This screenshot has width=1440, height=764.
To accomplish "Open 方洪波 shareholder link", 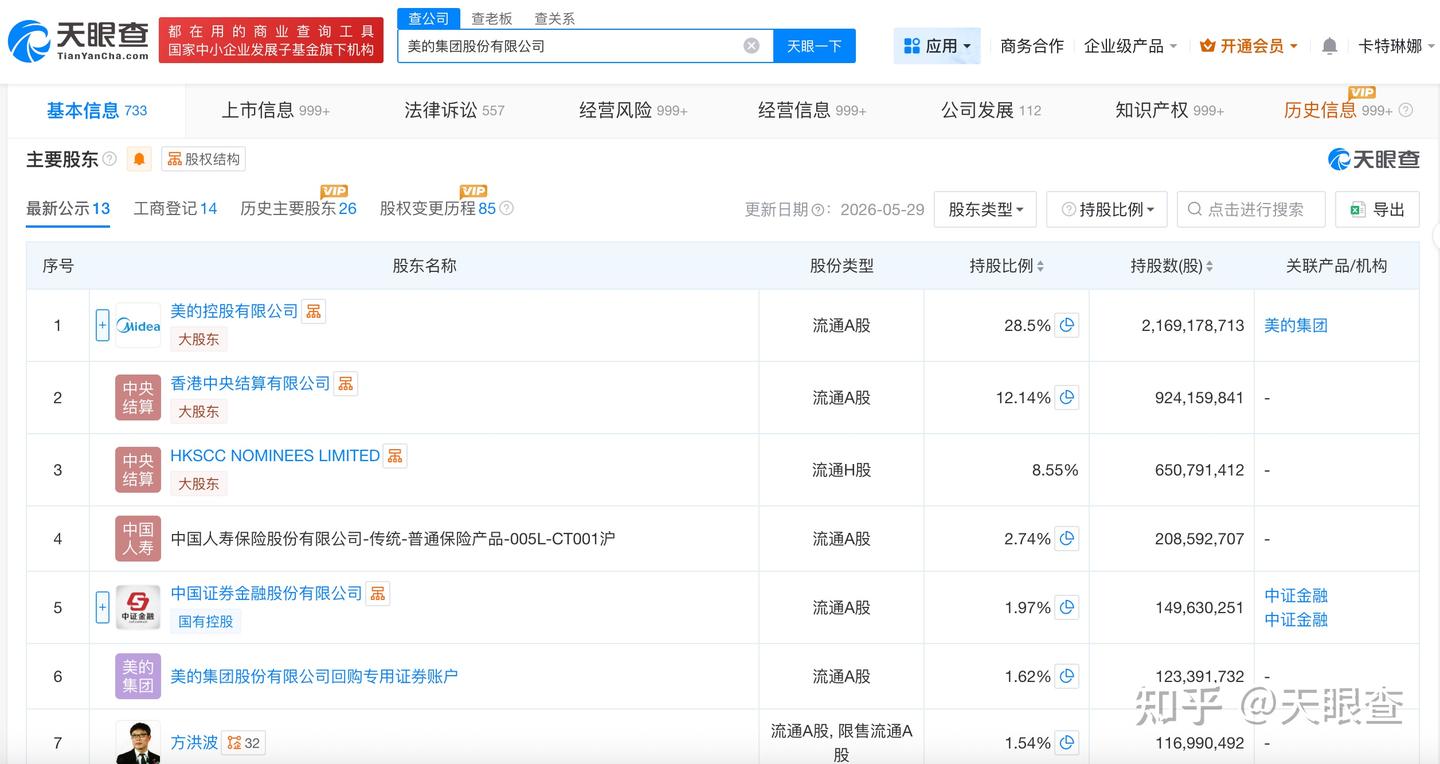I will pyautogui.click(x=194, y=742).
